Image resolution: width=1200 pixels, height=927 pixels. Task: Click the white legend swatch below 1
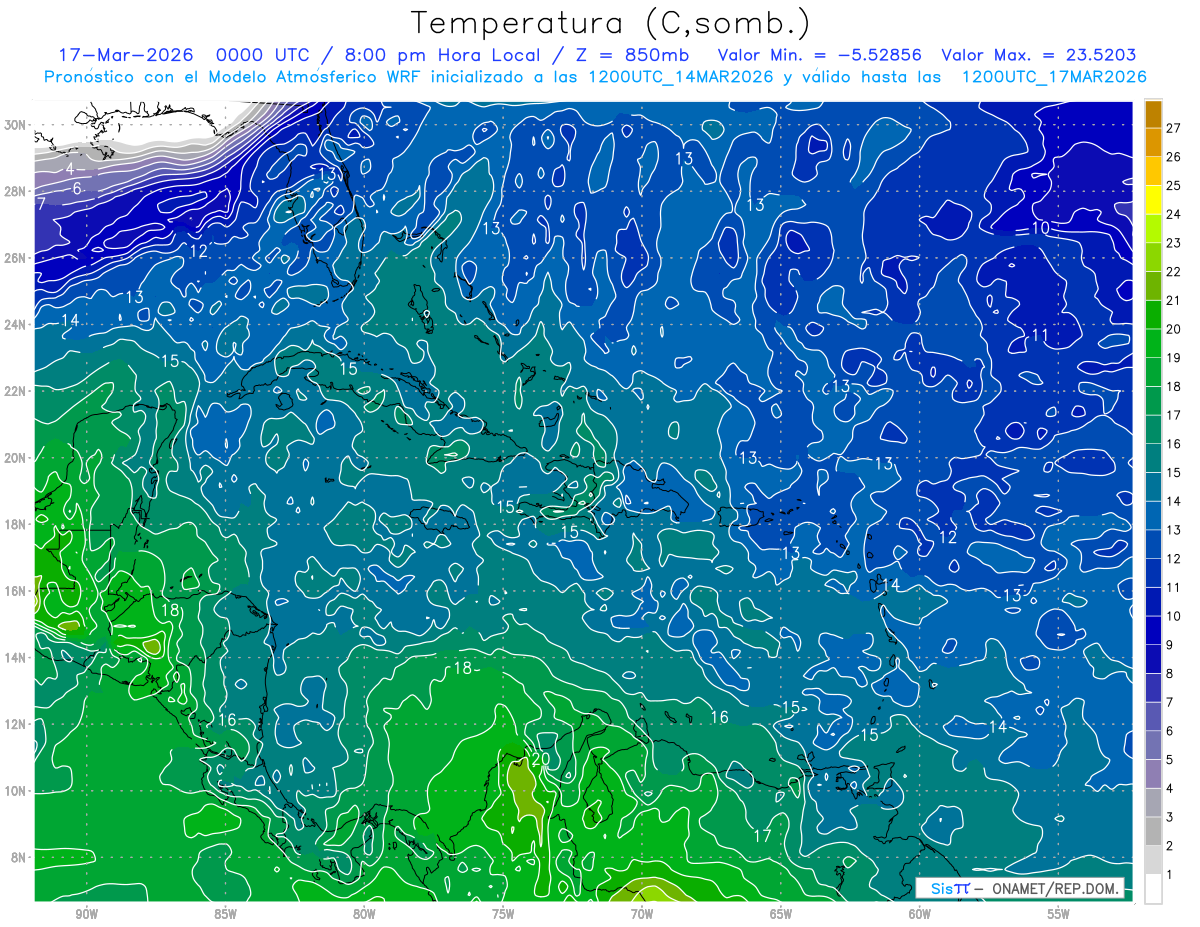coord(1153,888)
